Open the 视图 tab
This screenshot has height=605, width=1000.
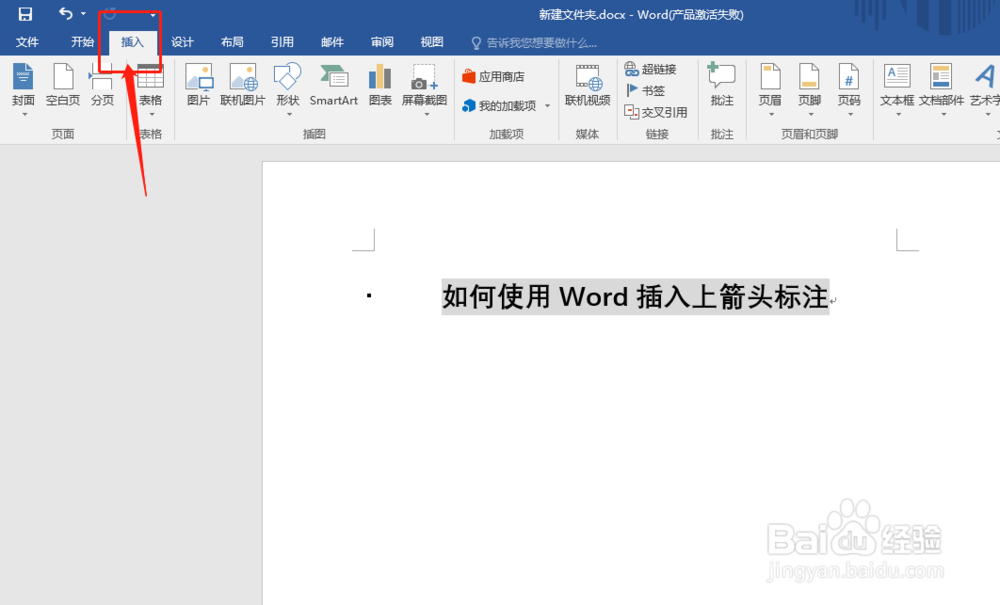432,42
